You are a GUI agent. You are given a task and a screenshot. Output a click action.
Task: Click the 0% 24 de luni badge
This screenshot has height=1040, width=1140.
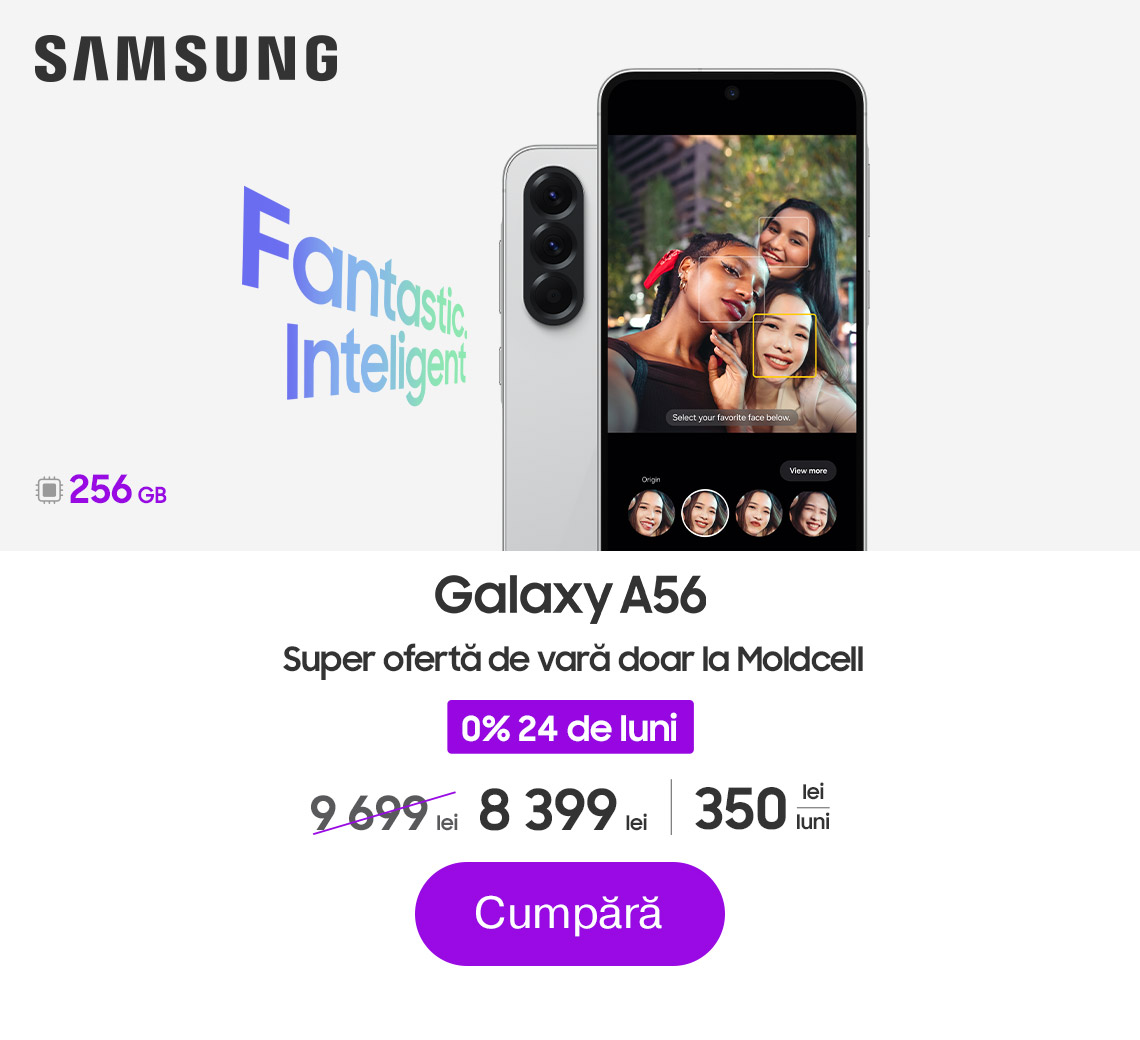tap(570, 727)
